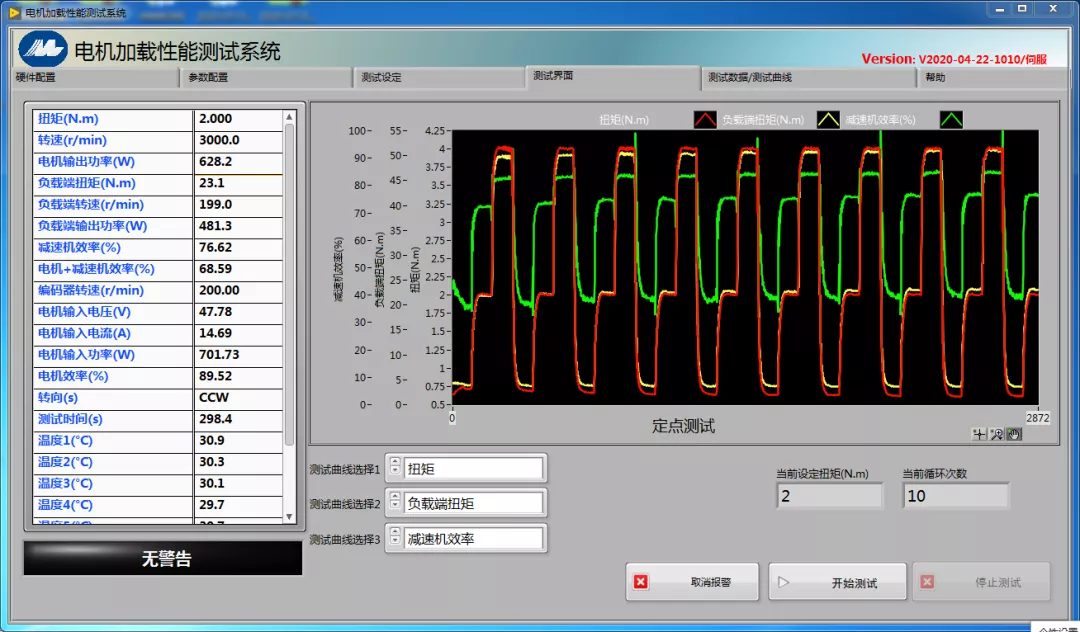Open the 测试曲线选择3 减速机效率 dropdown

click(474, 538)
